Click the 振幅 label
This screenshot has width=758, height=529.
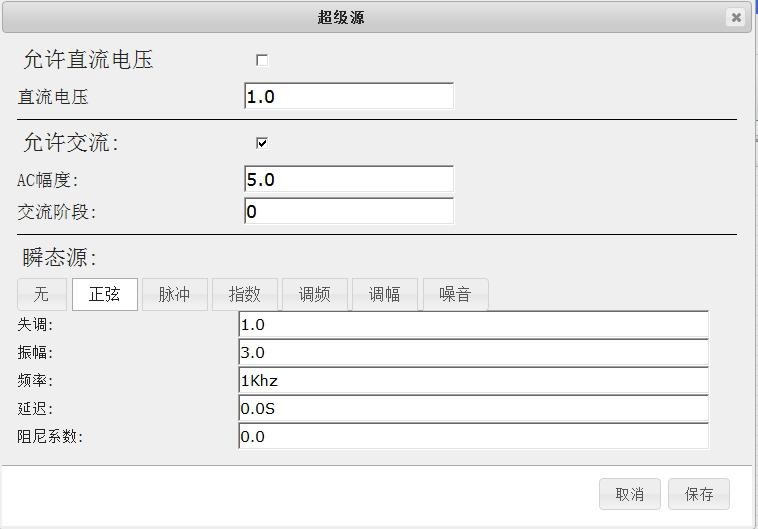tap(35, 353)
